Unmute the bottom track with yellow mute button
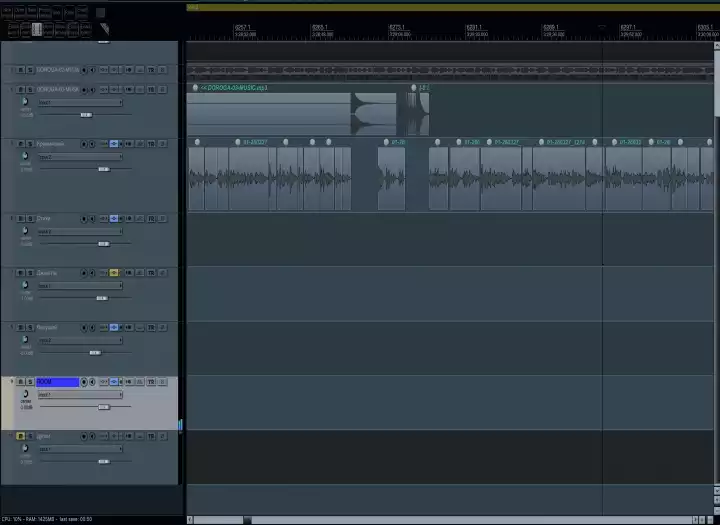 click(21, 436)
